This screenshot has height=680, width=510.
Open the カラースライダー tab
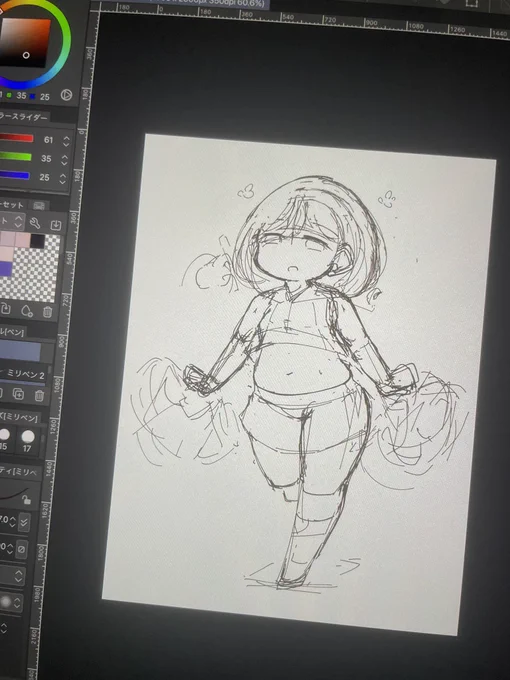(25, 117)
